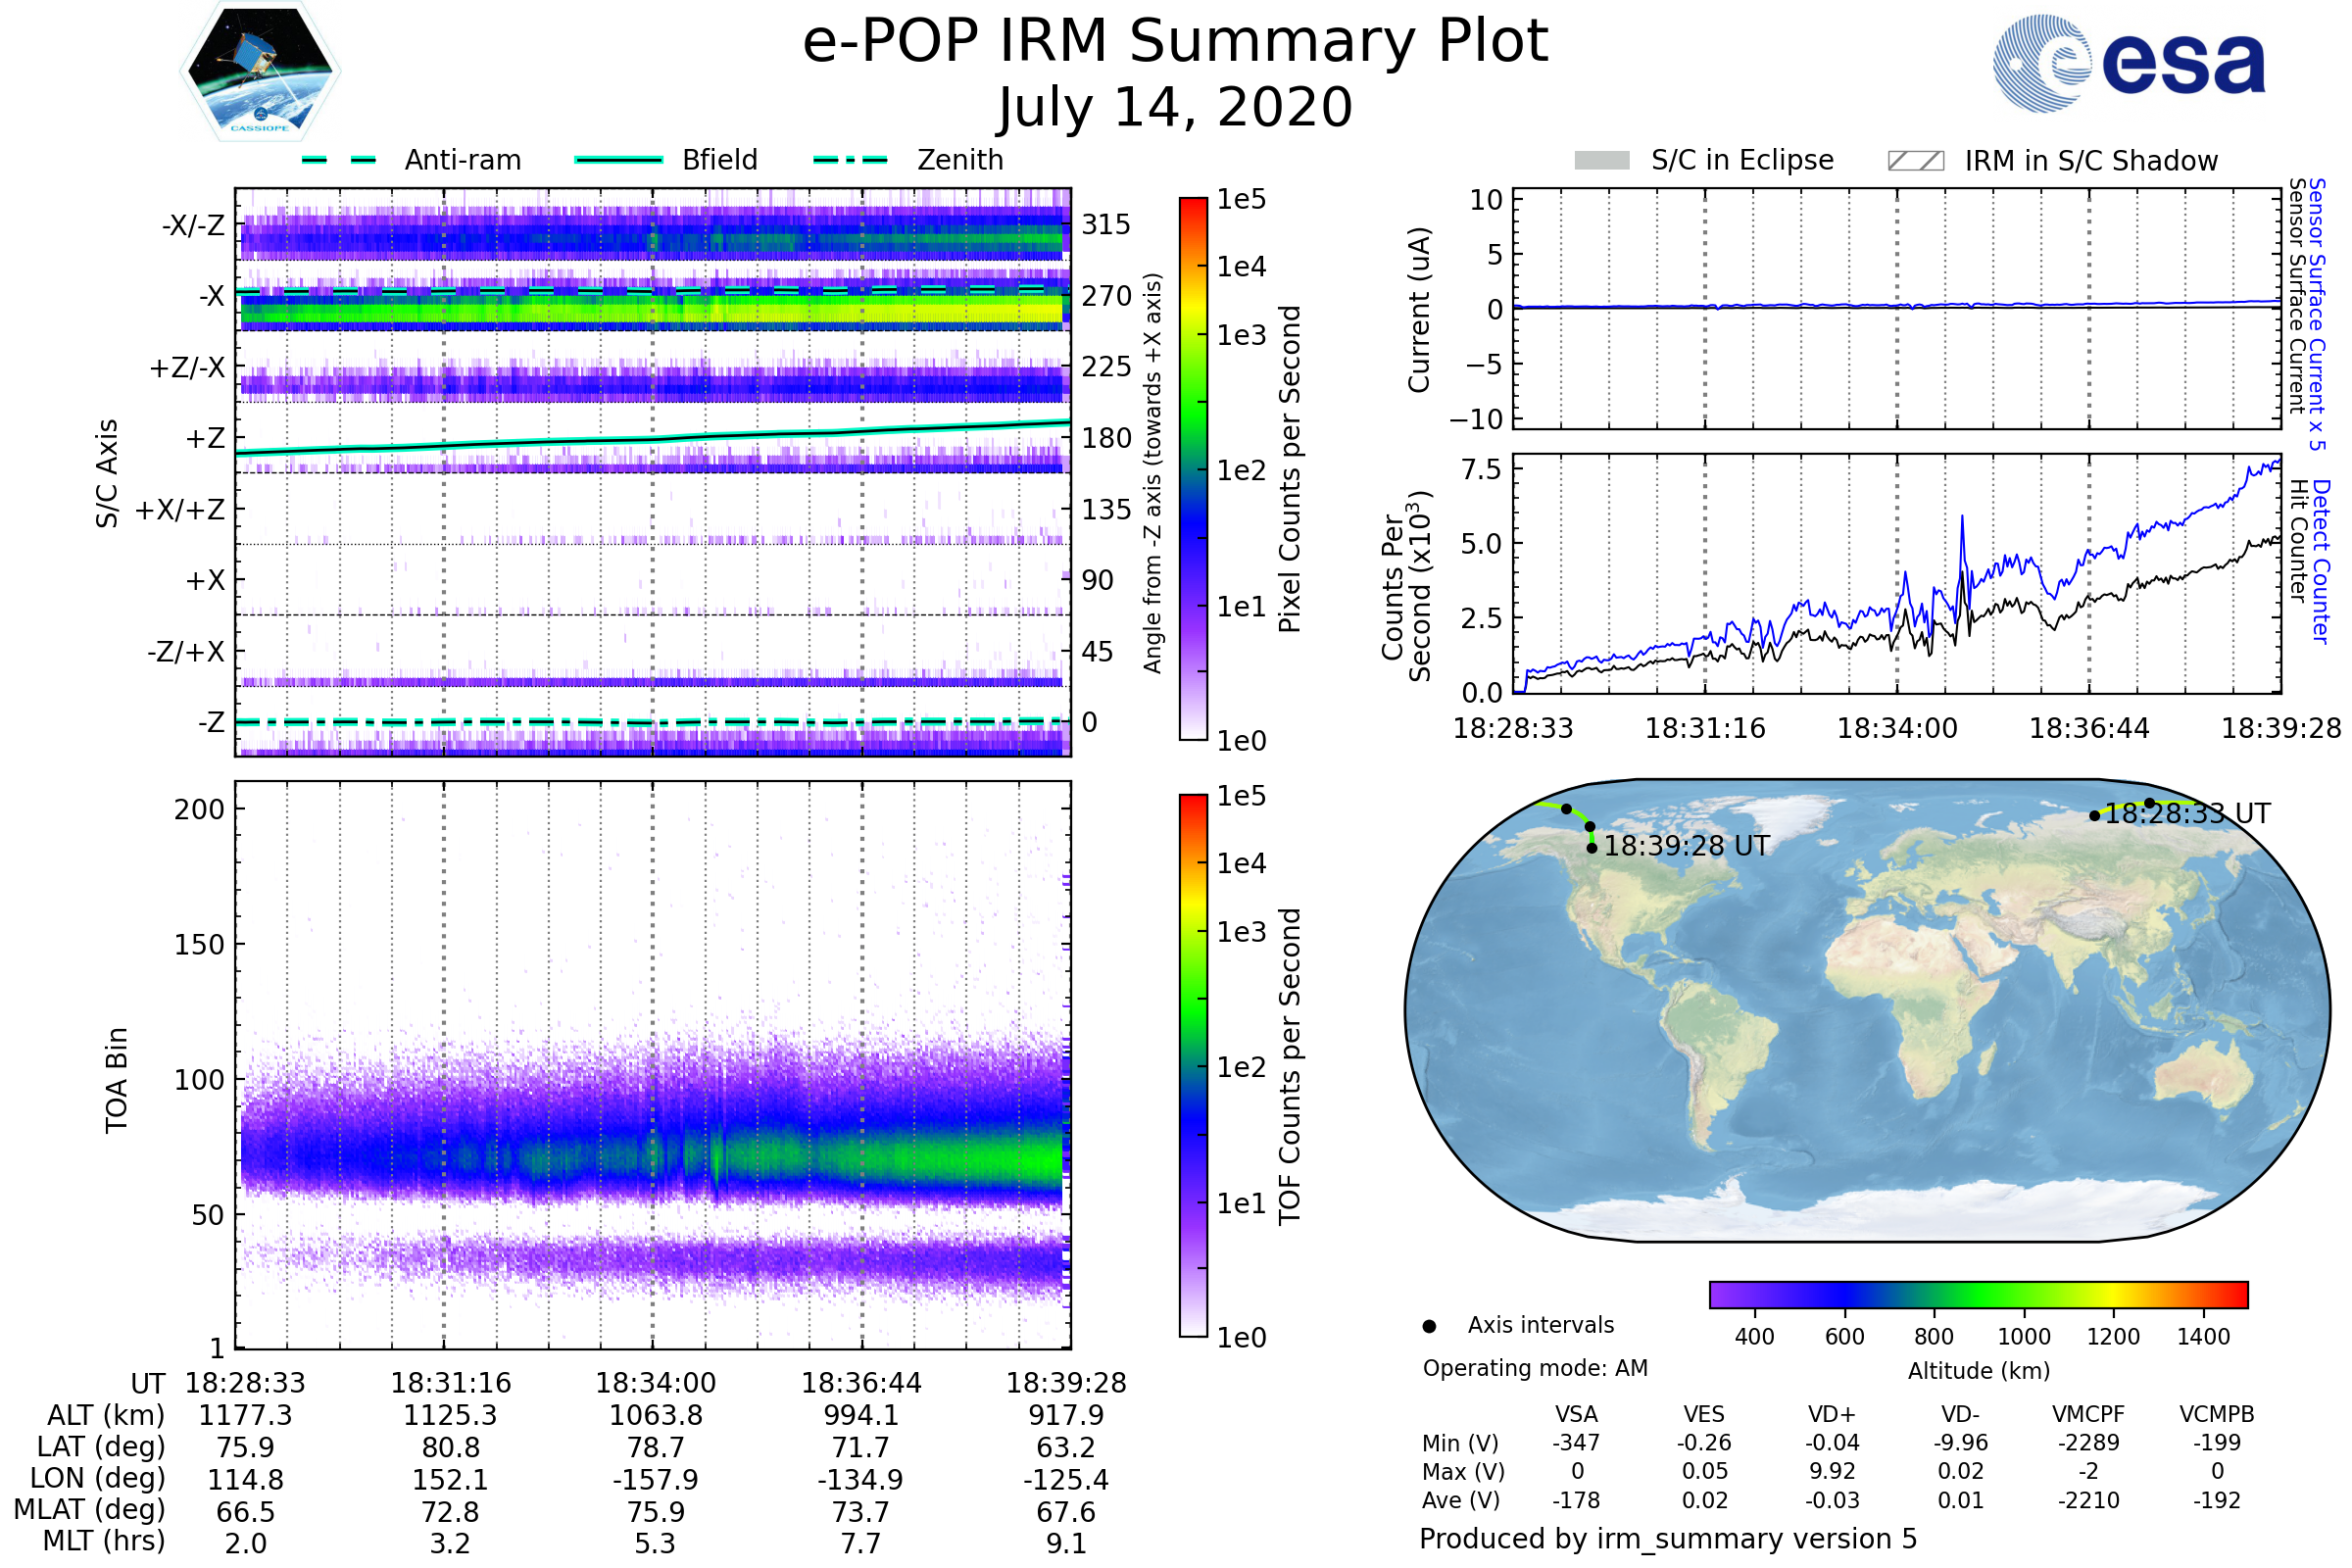Click the VMCPF voltage column header
The height and width of the screenshot is (1568, 2352).
pyautogui.click(x=2088, y=1414)
